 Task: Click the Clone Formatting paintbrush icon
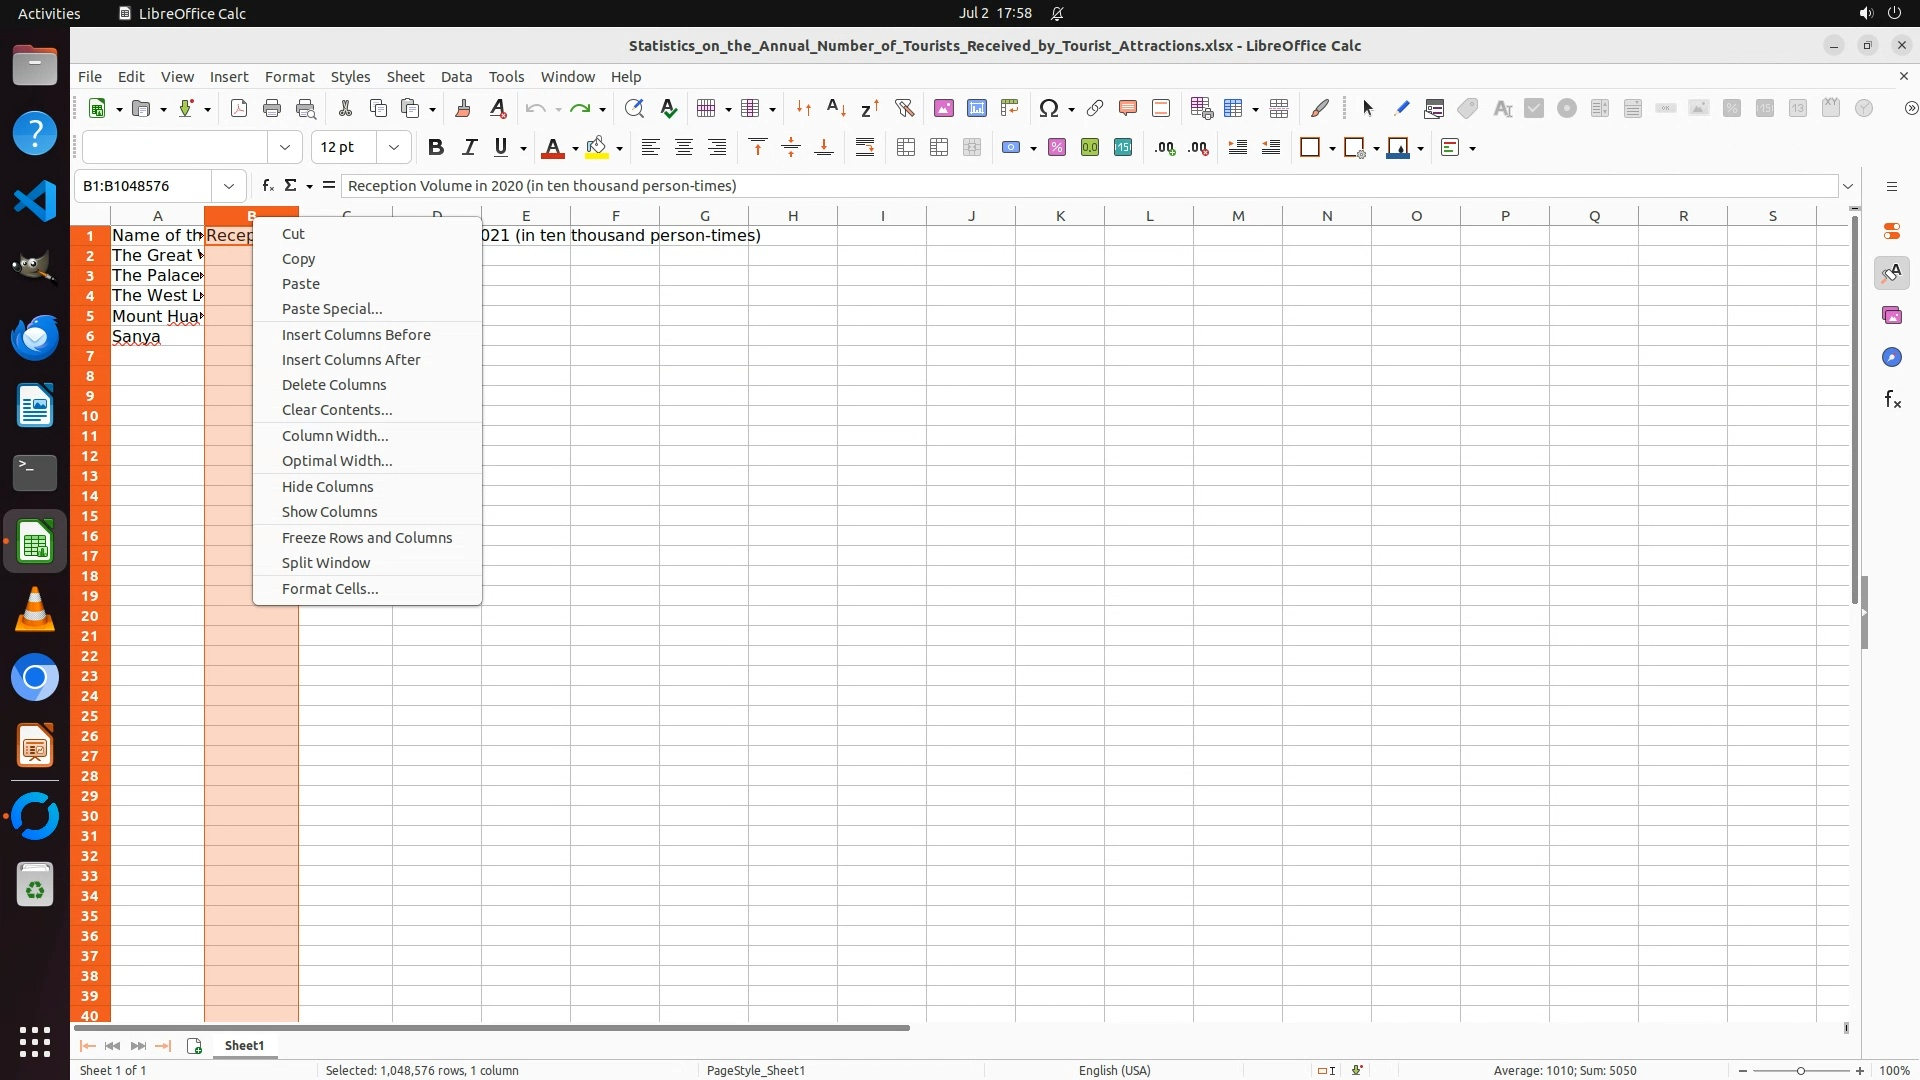tap(463, 108)
